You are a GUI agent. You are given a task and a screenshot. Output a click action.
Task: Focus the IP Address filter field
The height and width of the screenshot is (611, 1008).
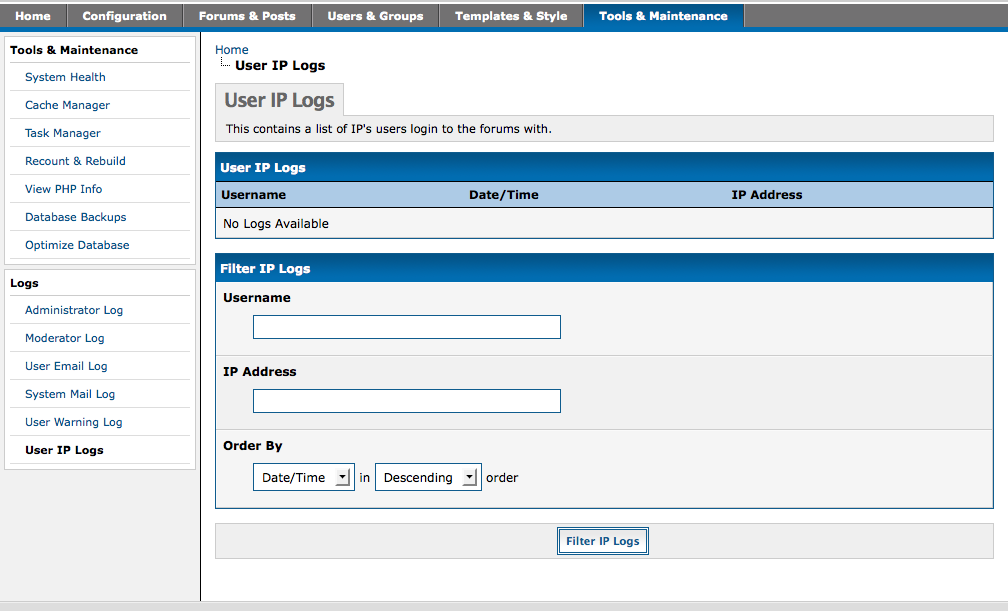click(x=406, y=401)
